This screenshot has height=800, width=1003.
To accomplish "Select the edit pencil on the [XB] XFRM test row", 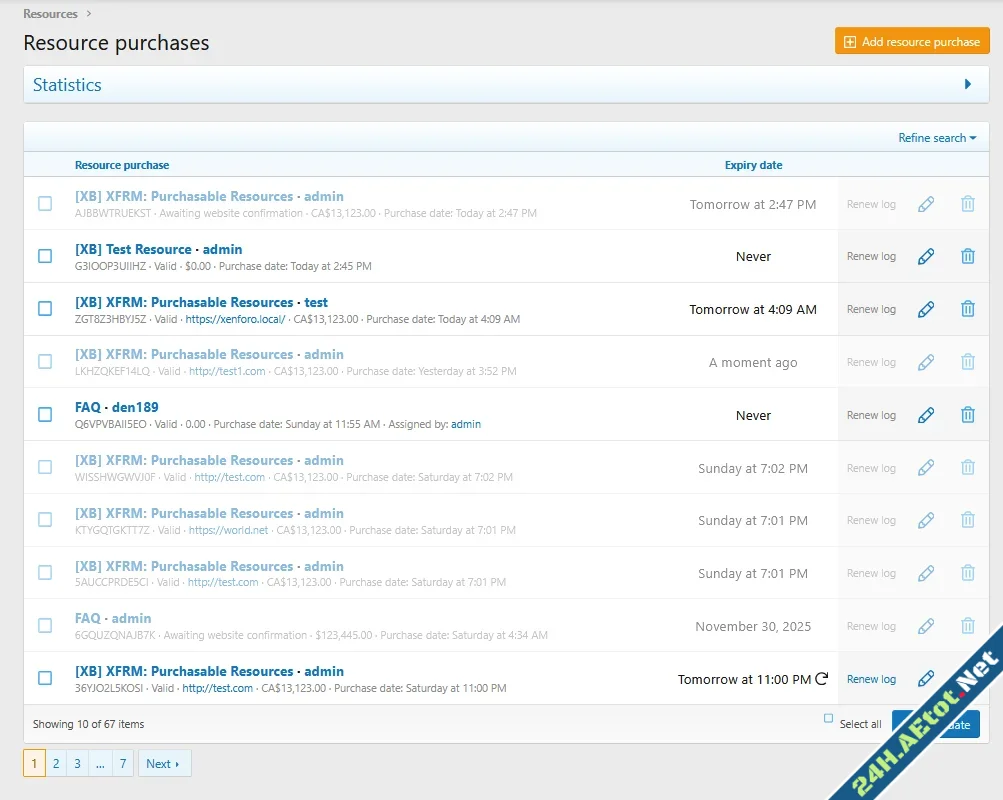I will (925, 308).
